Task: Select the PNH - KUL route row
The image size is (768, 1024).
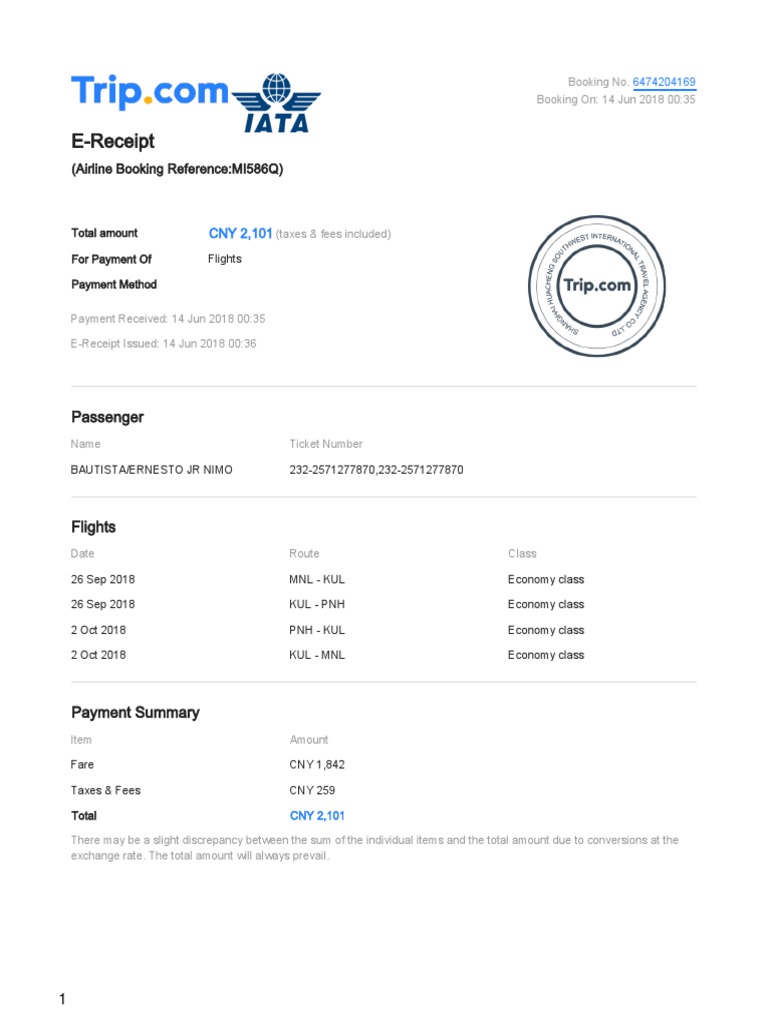Action: coord(317,630)
